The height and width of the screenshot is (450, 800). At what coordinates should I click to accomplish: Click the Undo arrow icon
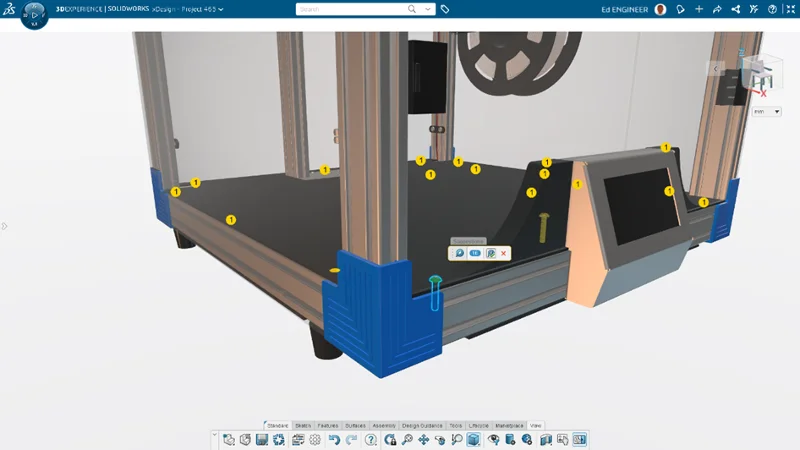(x=335, y=440)
